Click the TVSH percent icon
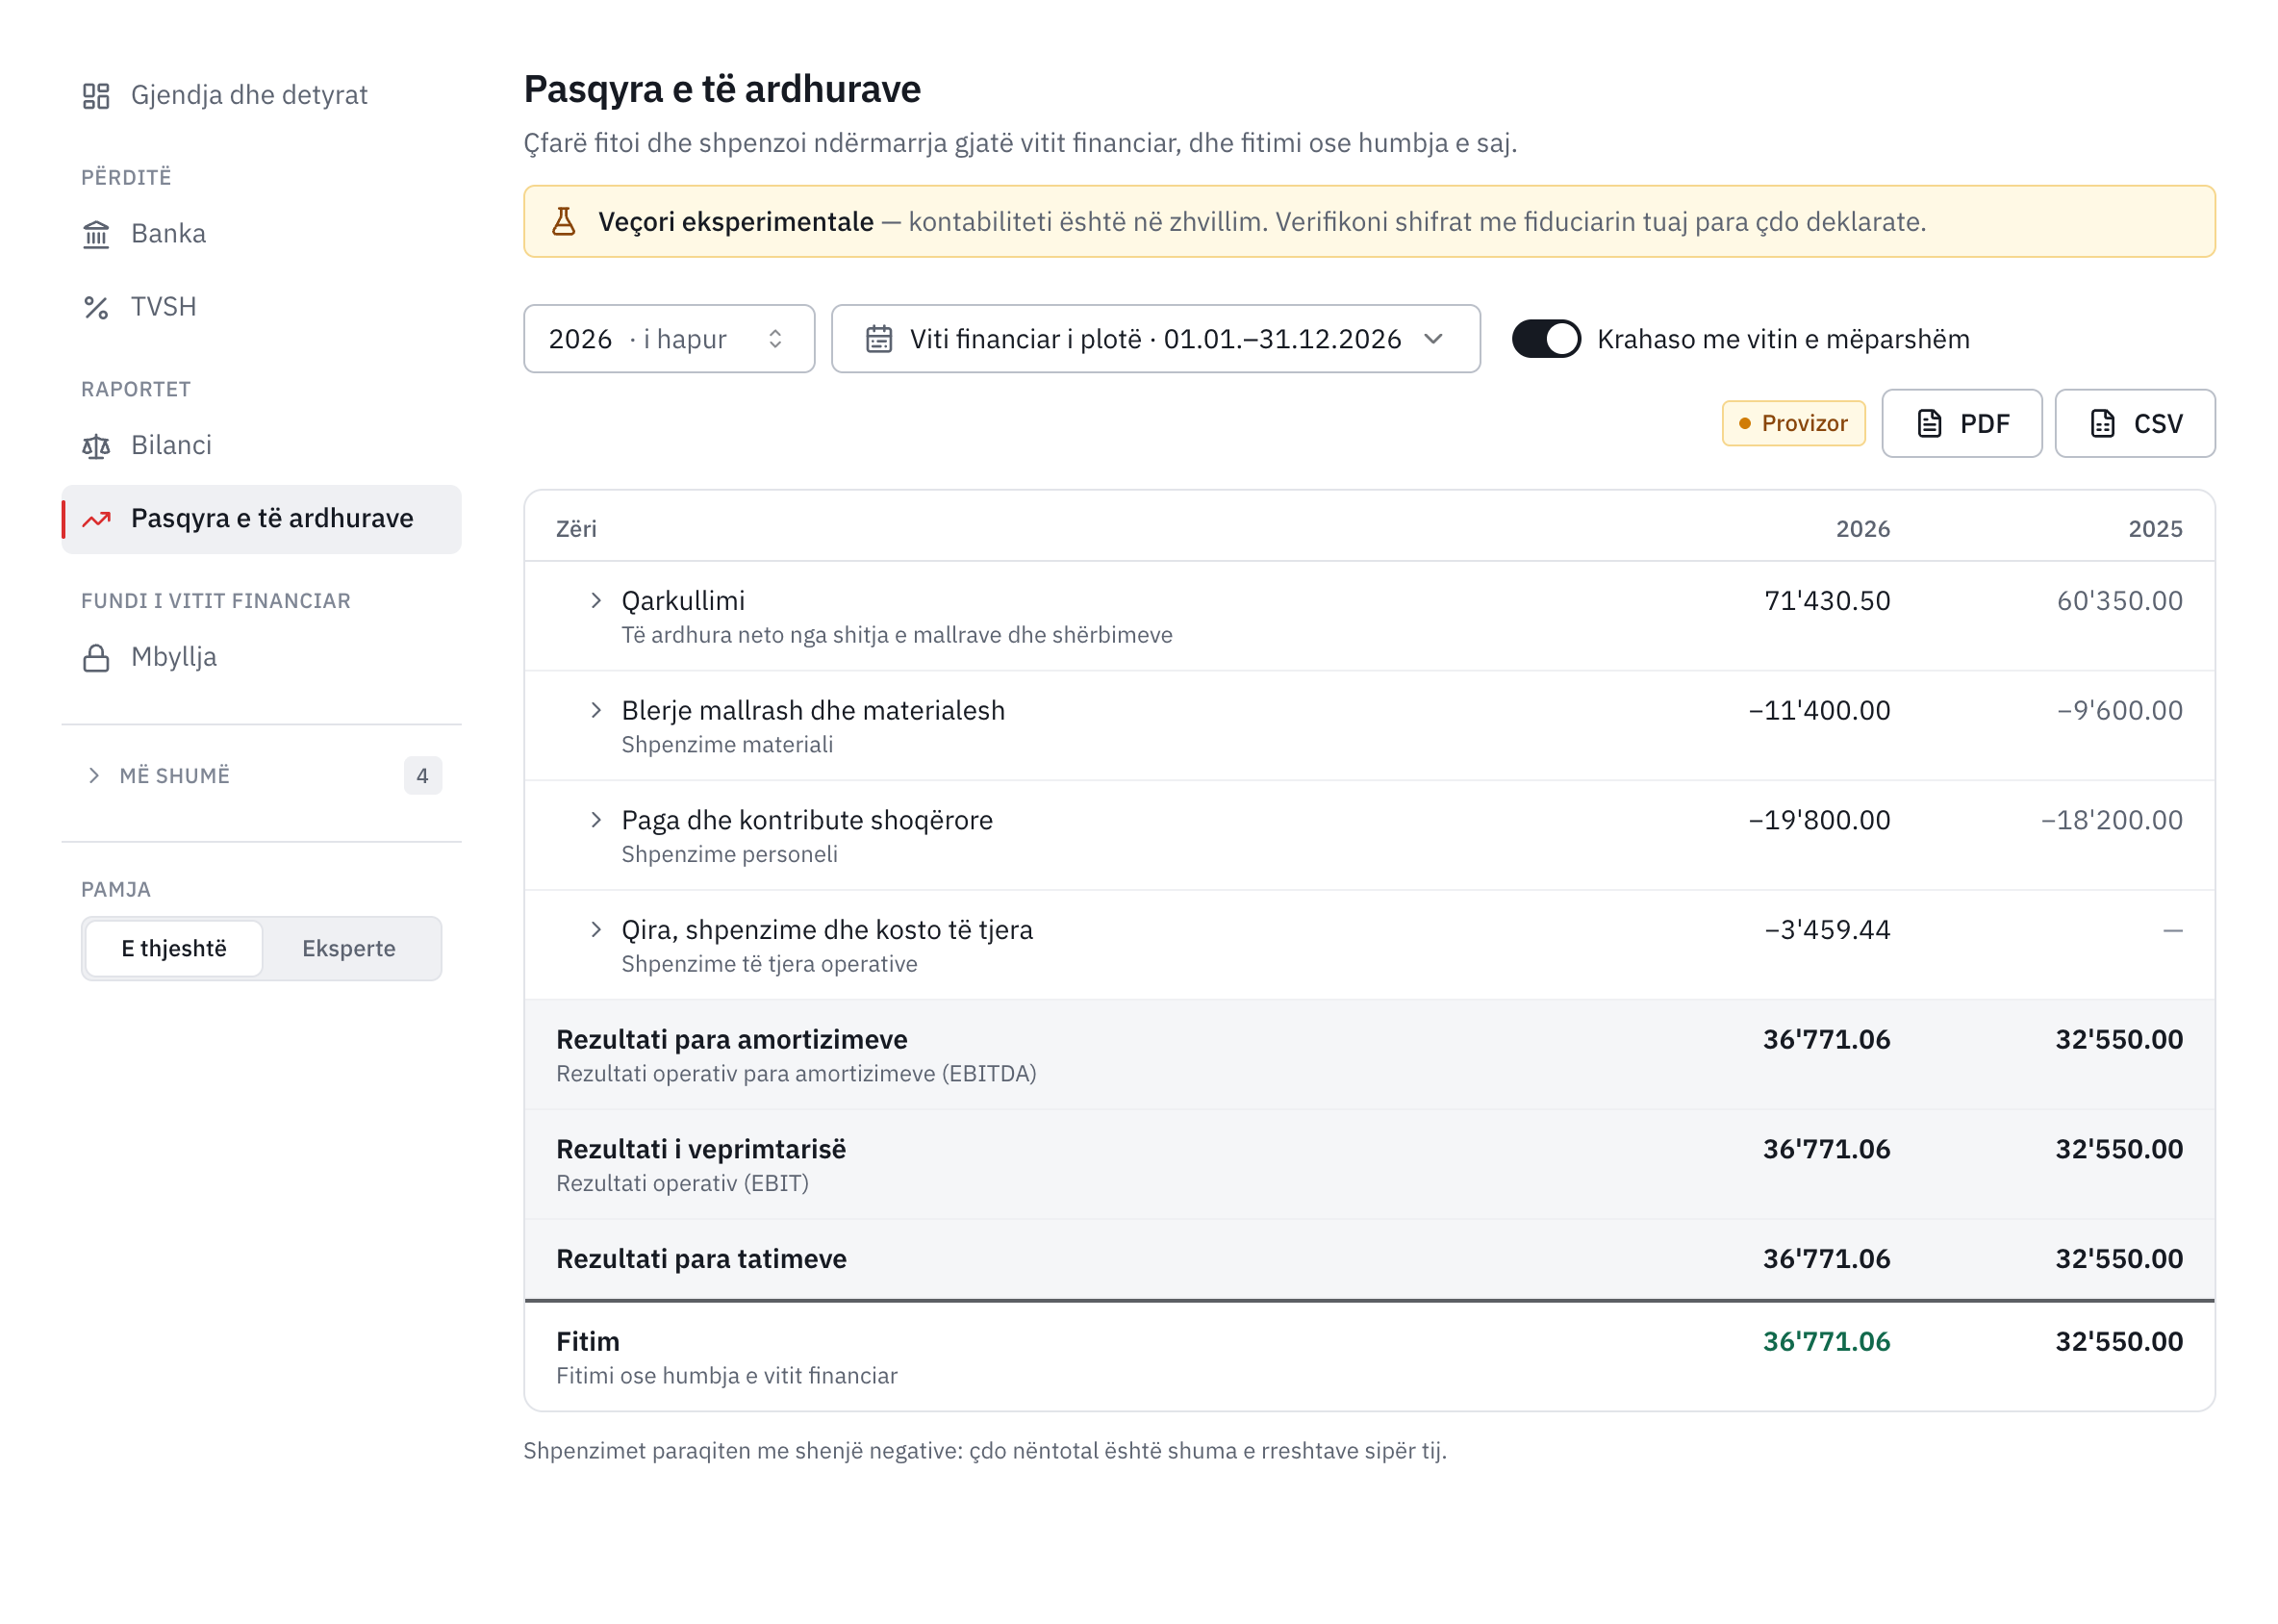2278x1624 pixels. [96, 307]
